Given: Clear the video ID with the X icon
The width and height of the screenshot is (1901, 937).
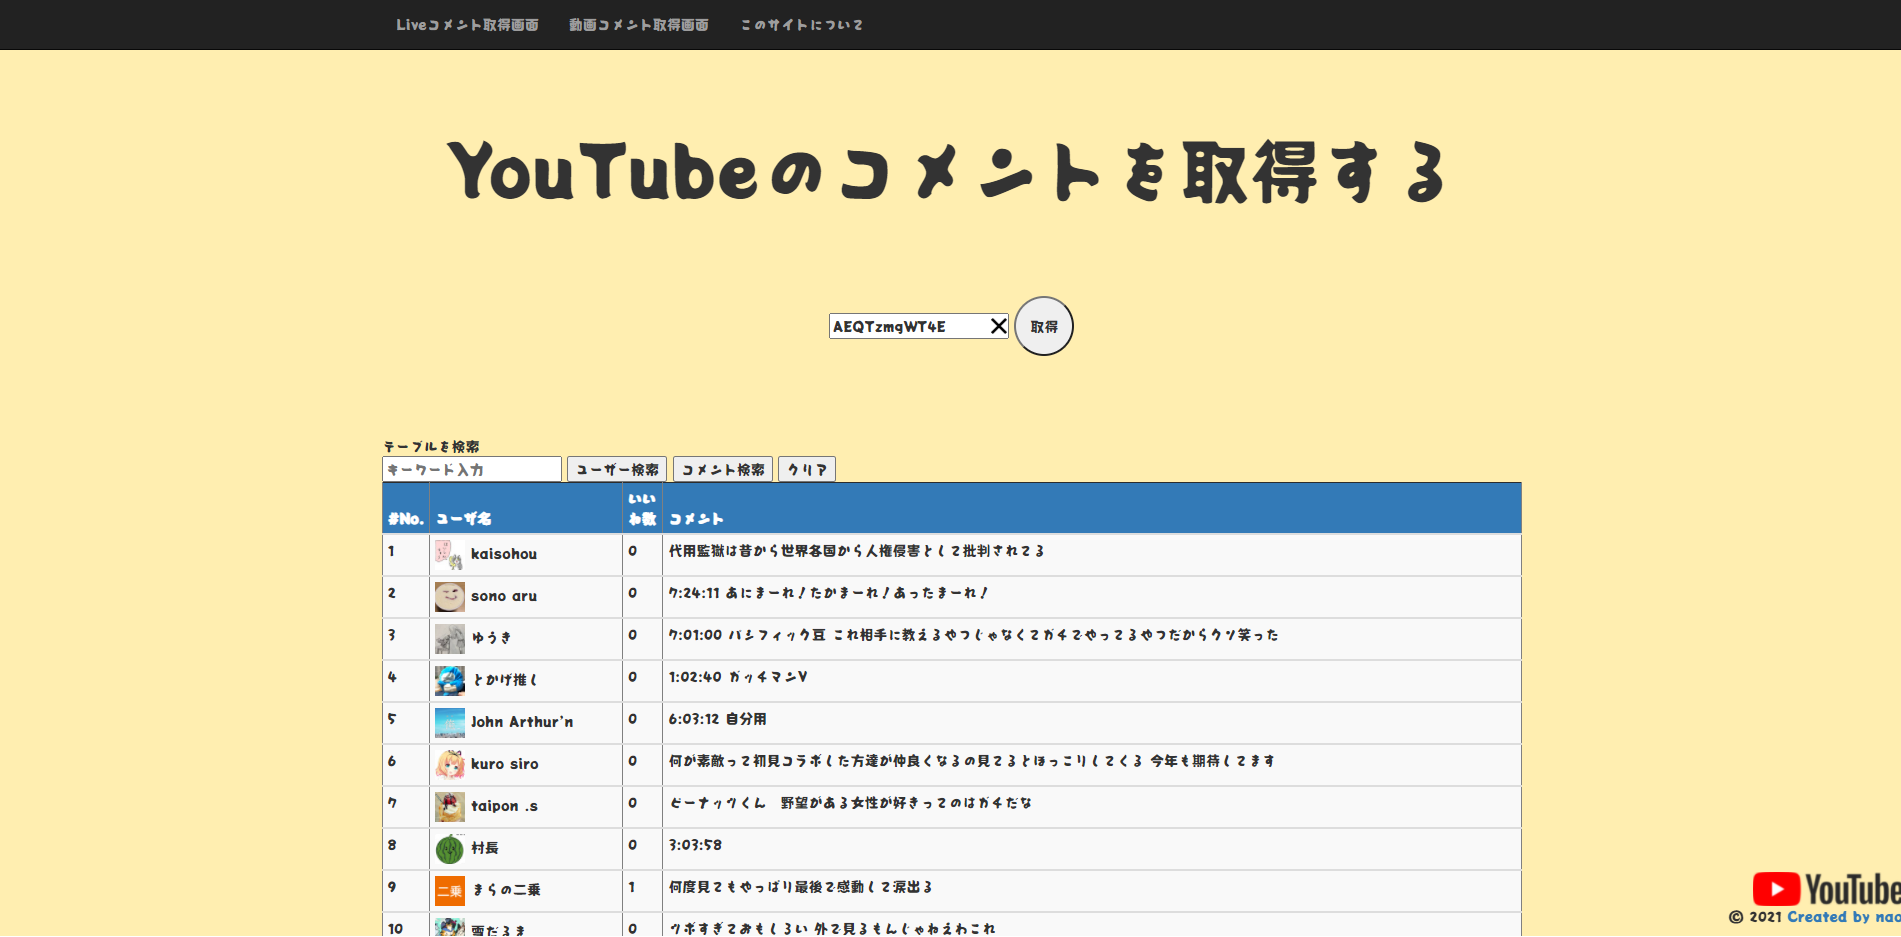Looking at the screenshot, I should pyautogui.click(x=998, y=325).
